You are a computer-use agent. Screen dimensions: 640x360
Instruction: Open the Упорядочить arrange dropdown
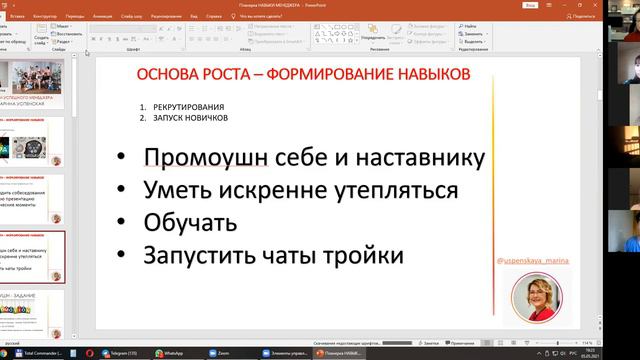click(x=373, y=34)
